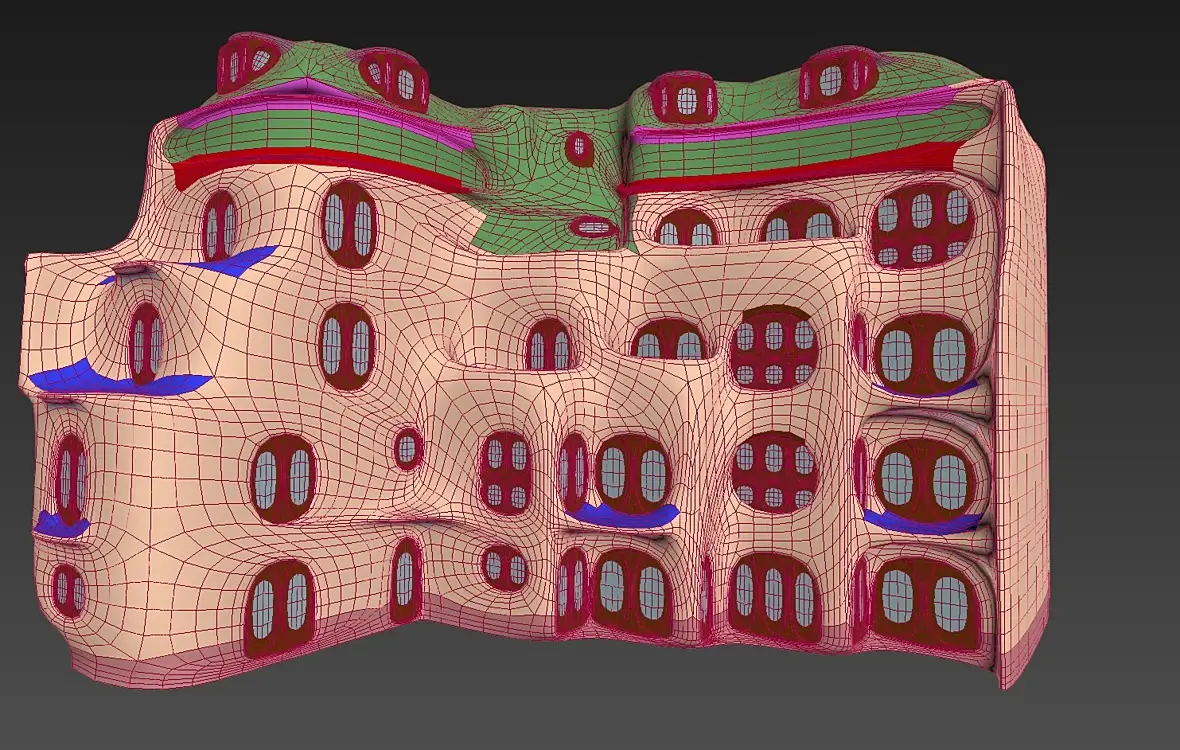Select the tall narrow single-pane window beside the bottom-floor double window
Screen dimensions: 1180x750
[406, 579]
